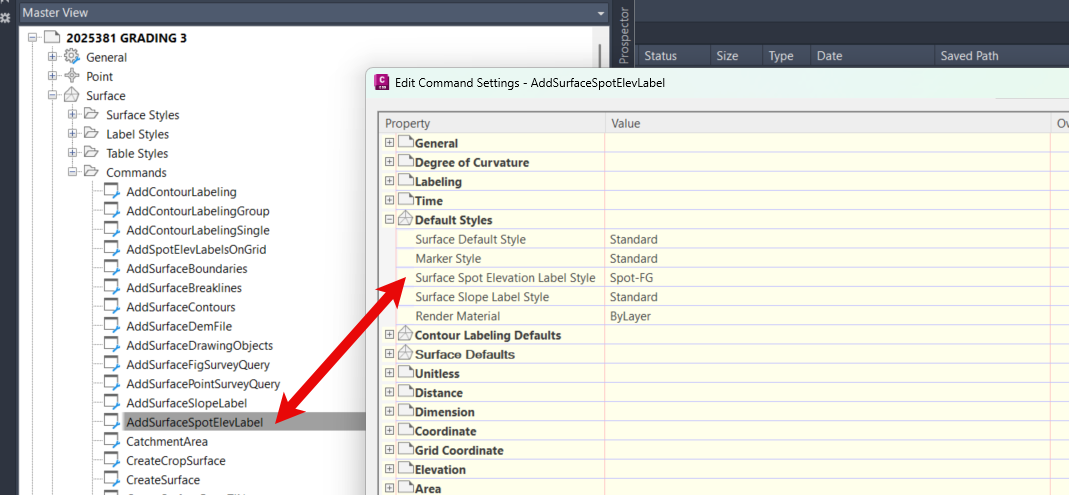The height and width of the screenshot is (495, 1069).
Task: Click the CreateCropSurface command icon
Action: coord(112,460)
